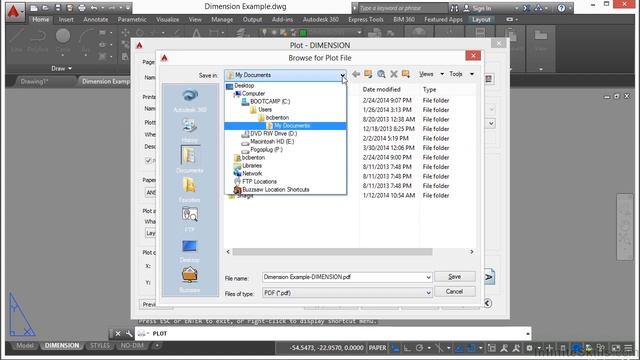Toggle the checkbox in Plot dialog left edge

(149, 160)
